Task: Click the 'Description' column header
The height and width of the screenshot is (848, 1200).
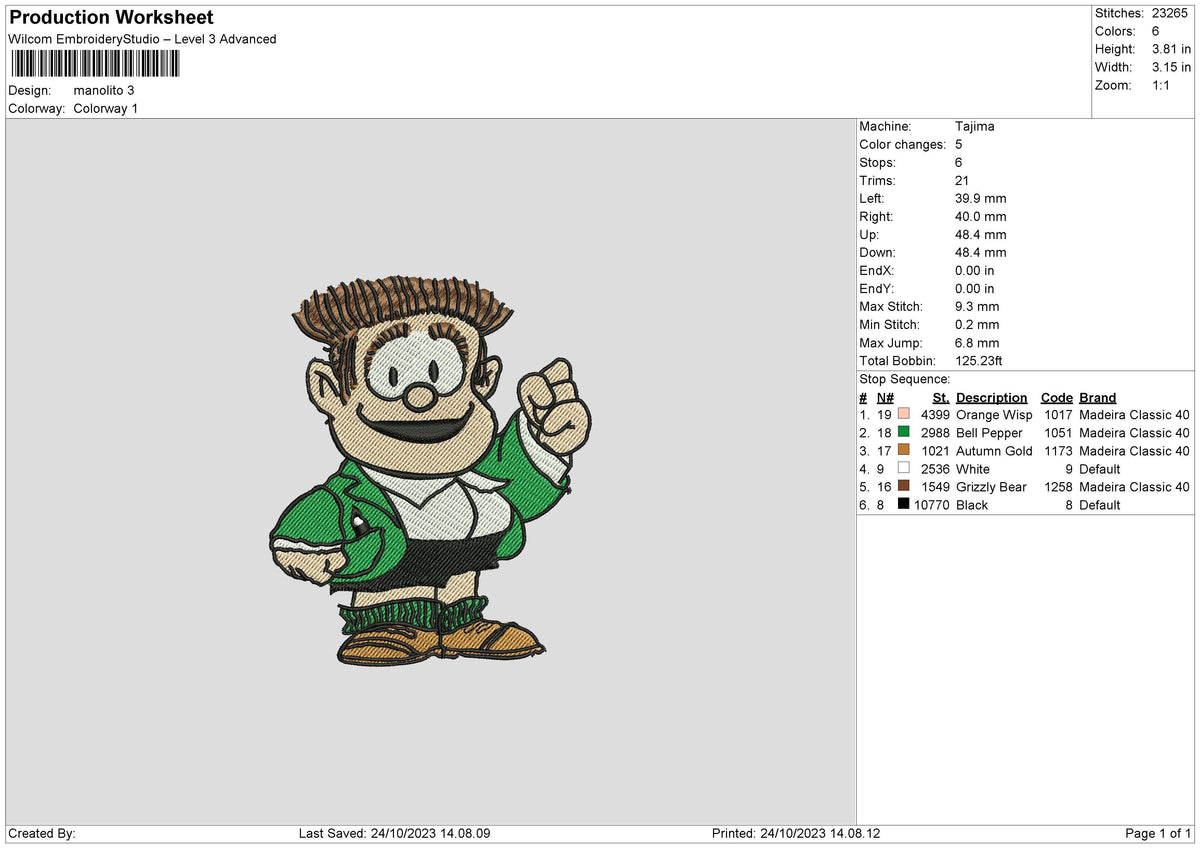Action: point(991,397)
